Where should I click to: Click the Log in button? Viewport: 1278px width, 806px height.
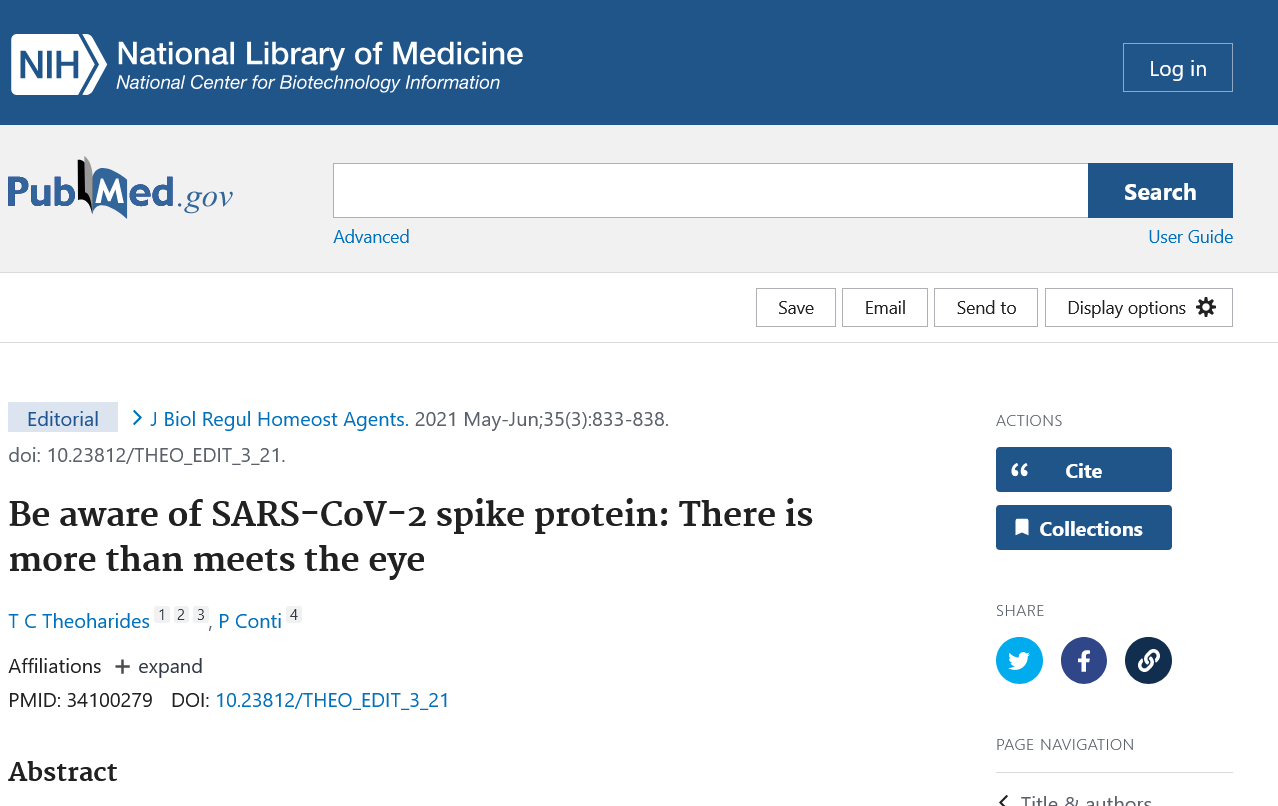(x=1177, y=67)
